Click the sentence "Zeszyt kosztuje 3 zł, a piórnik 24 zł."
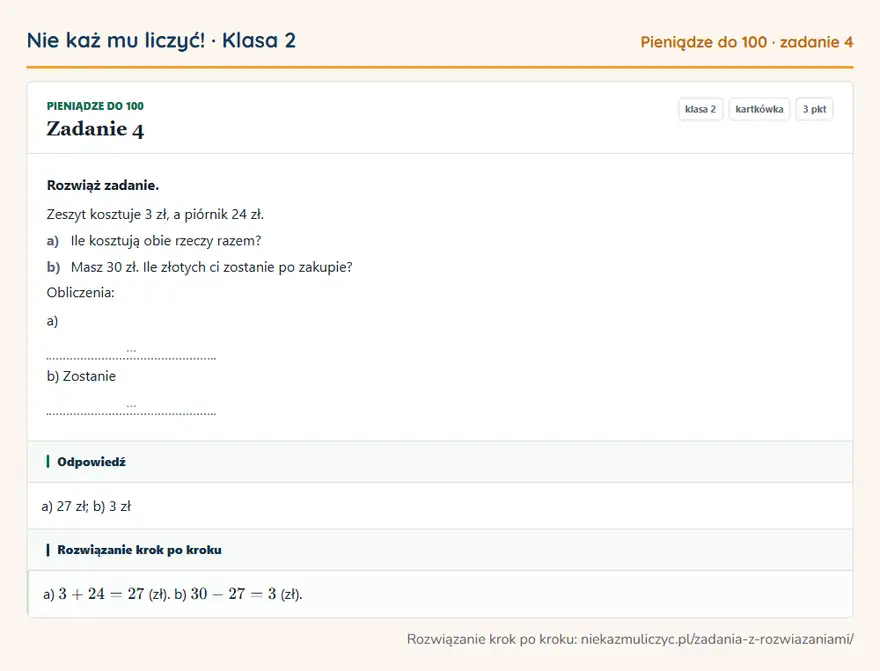The image size is (880, 671). [155, 214]
